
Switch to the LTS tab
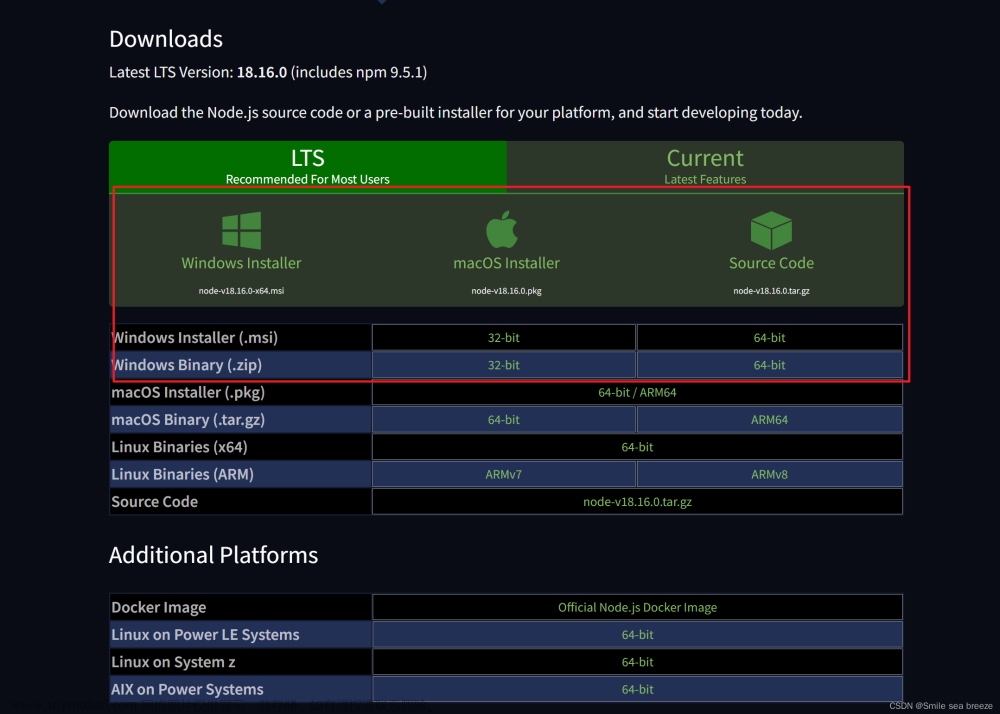coord(308,166)
